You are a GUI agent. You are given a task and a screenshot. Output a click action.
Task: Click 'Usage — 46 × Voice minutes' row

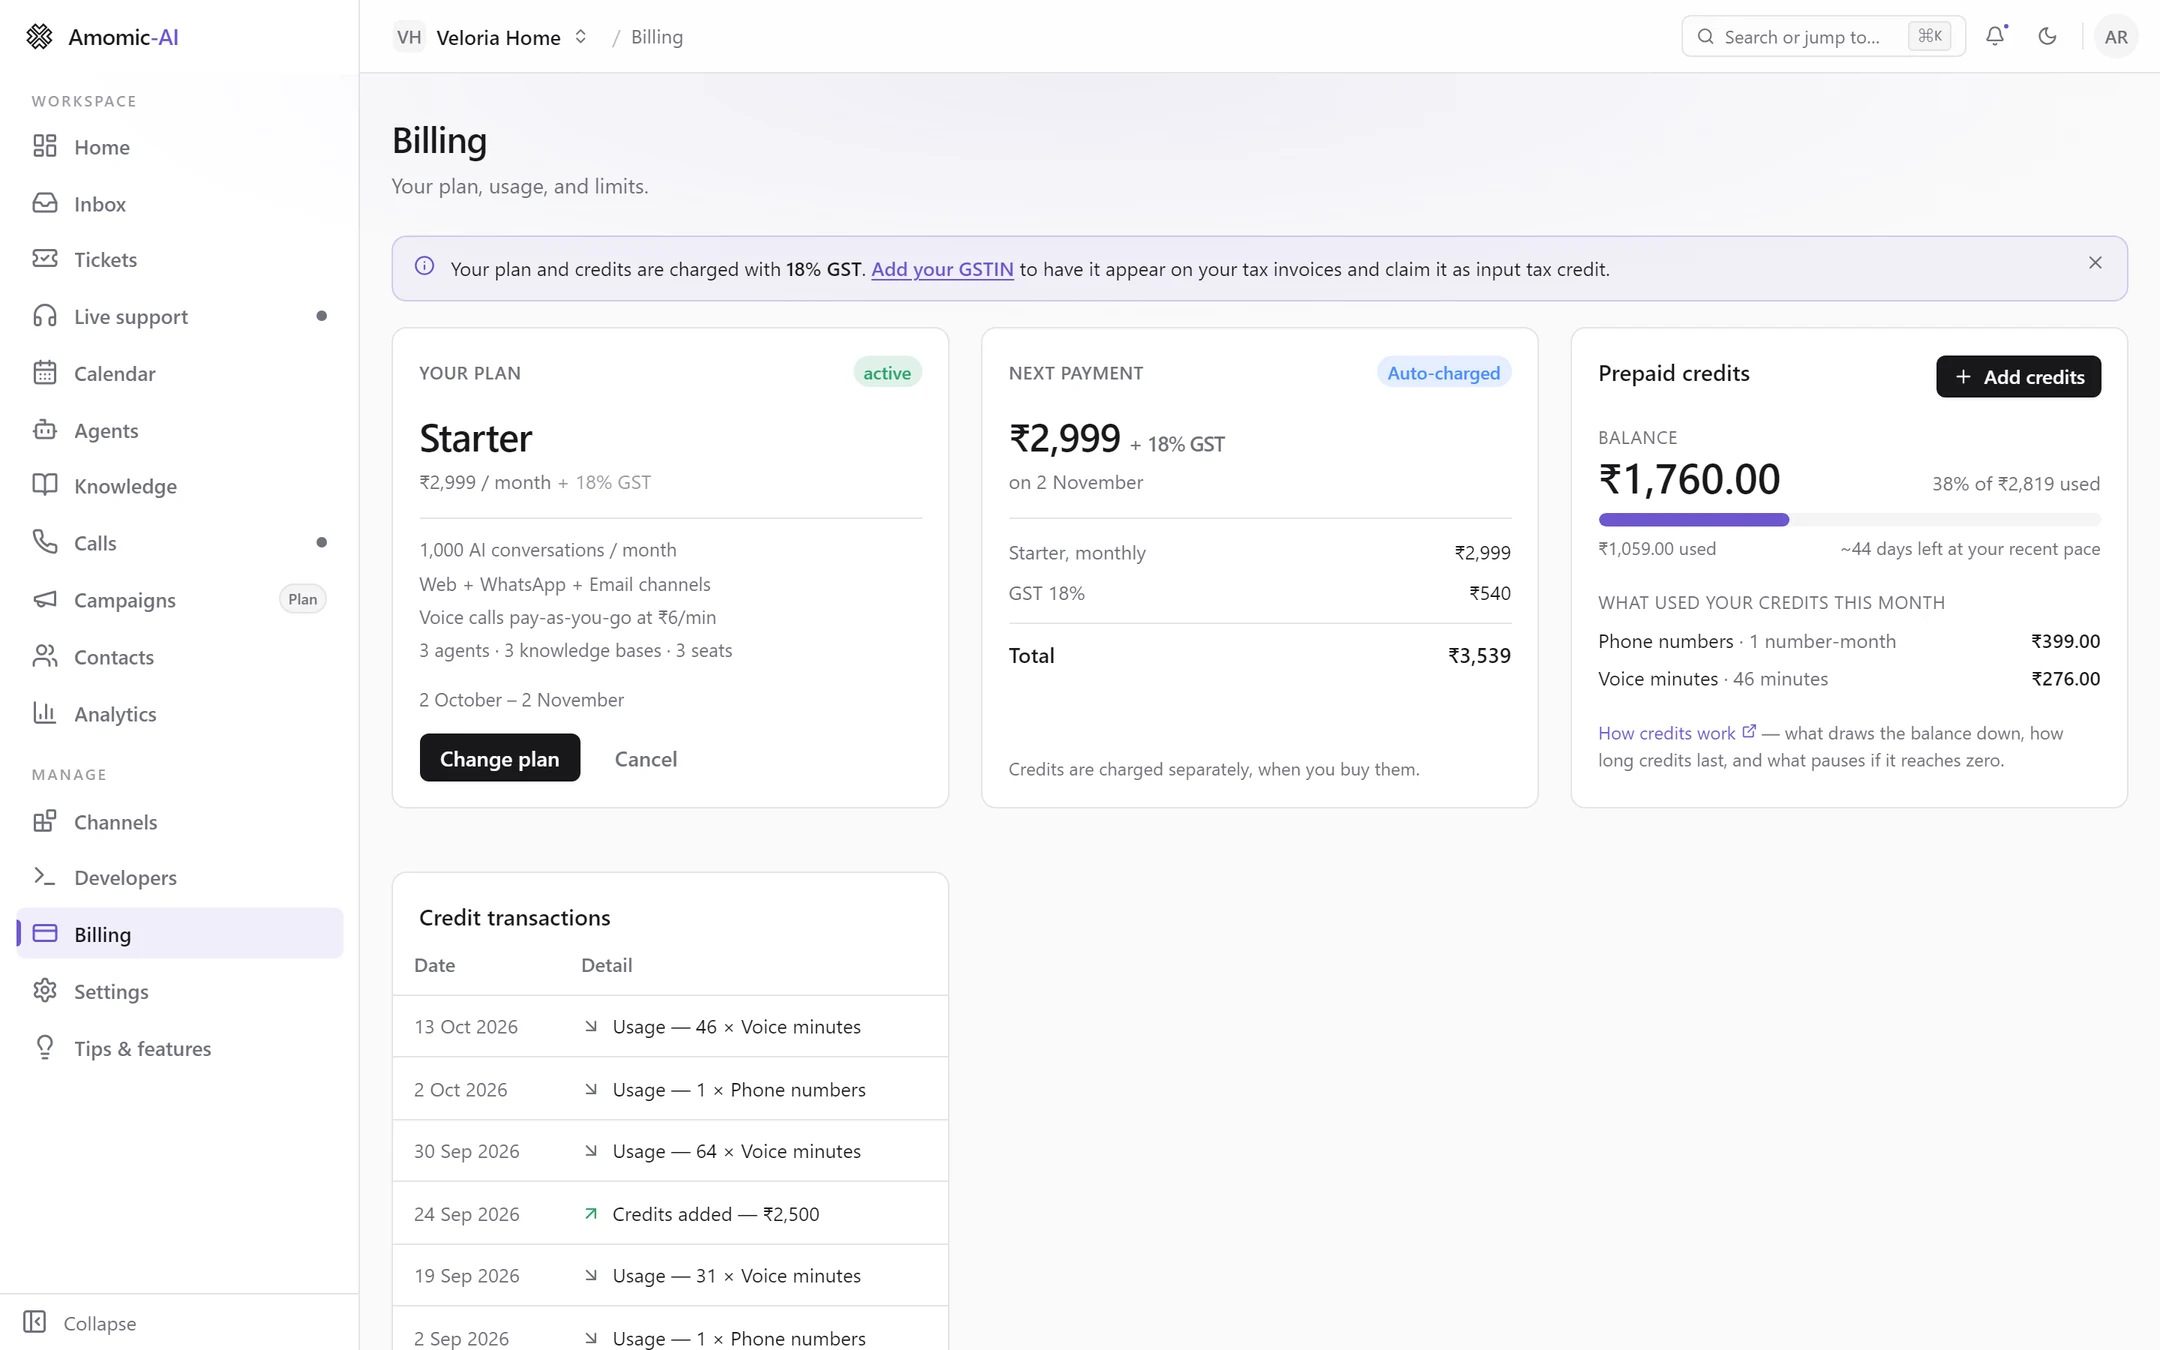tap(670, 1026)
